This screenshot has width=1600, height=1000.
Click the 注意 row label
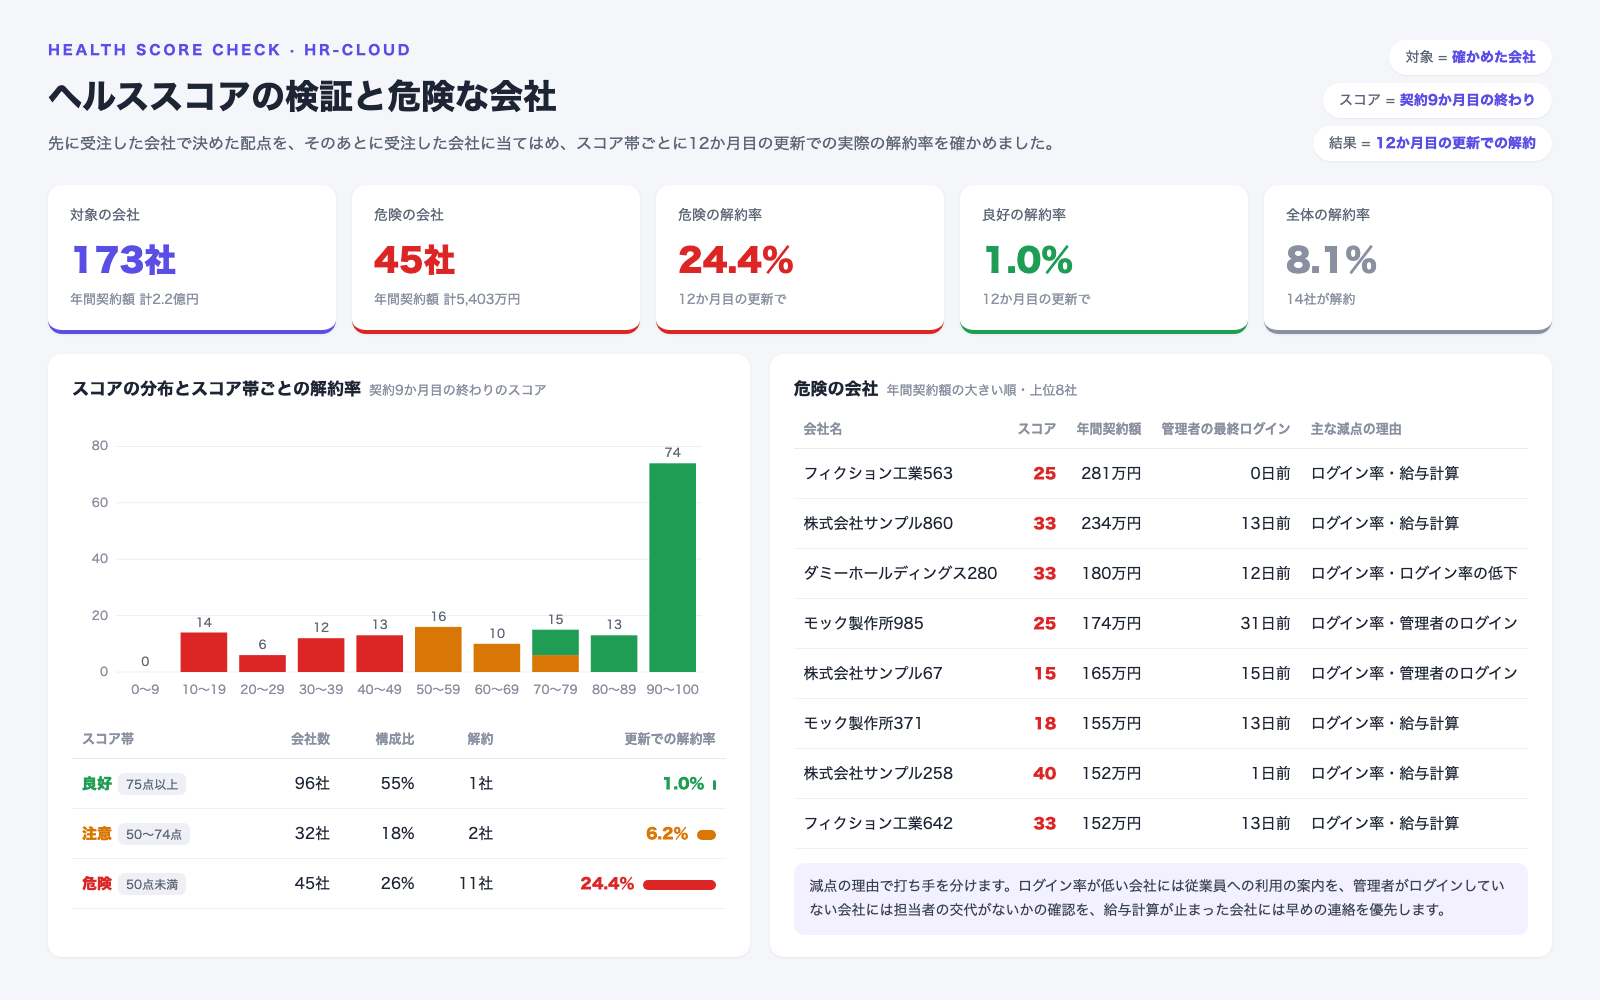97,834
